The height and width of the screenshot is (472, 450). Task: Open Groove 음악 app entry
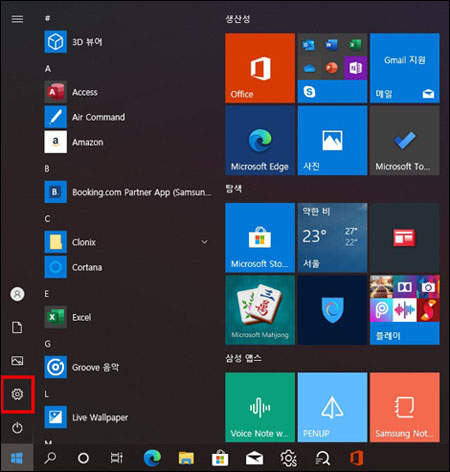coord(128,367)
